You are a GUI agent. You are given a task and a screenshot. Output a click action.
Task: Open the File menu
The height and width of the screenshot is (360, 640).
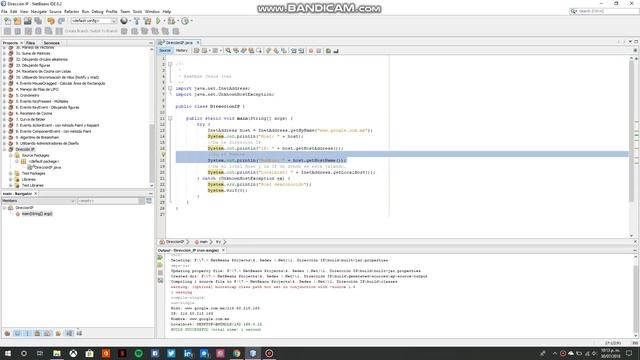tap(4, 12)
